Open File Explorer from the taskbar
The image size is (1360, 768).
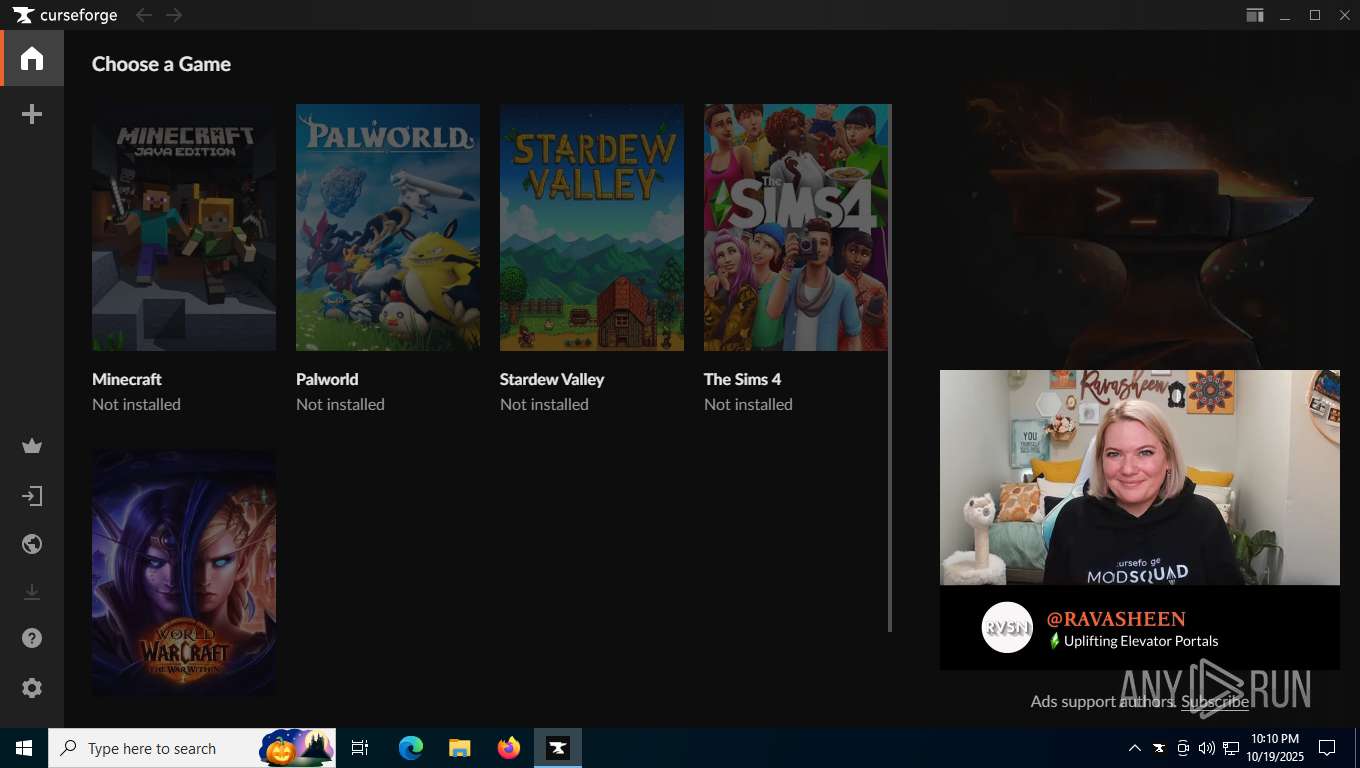[x=460, y=748]
